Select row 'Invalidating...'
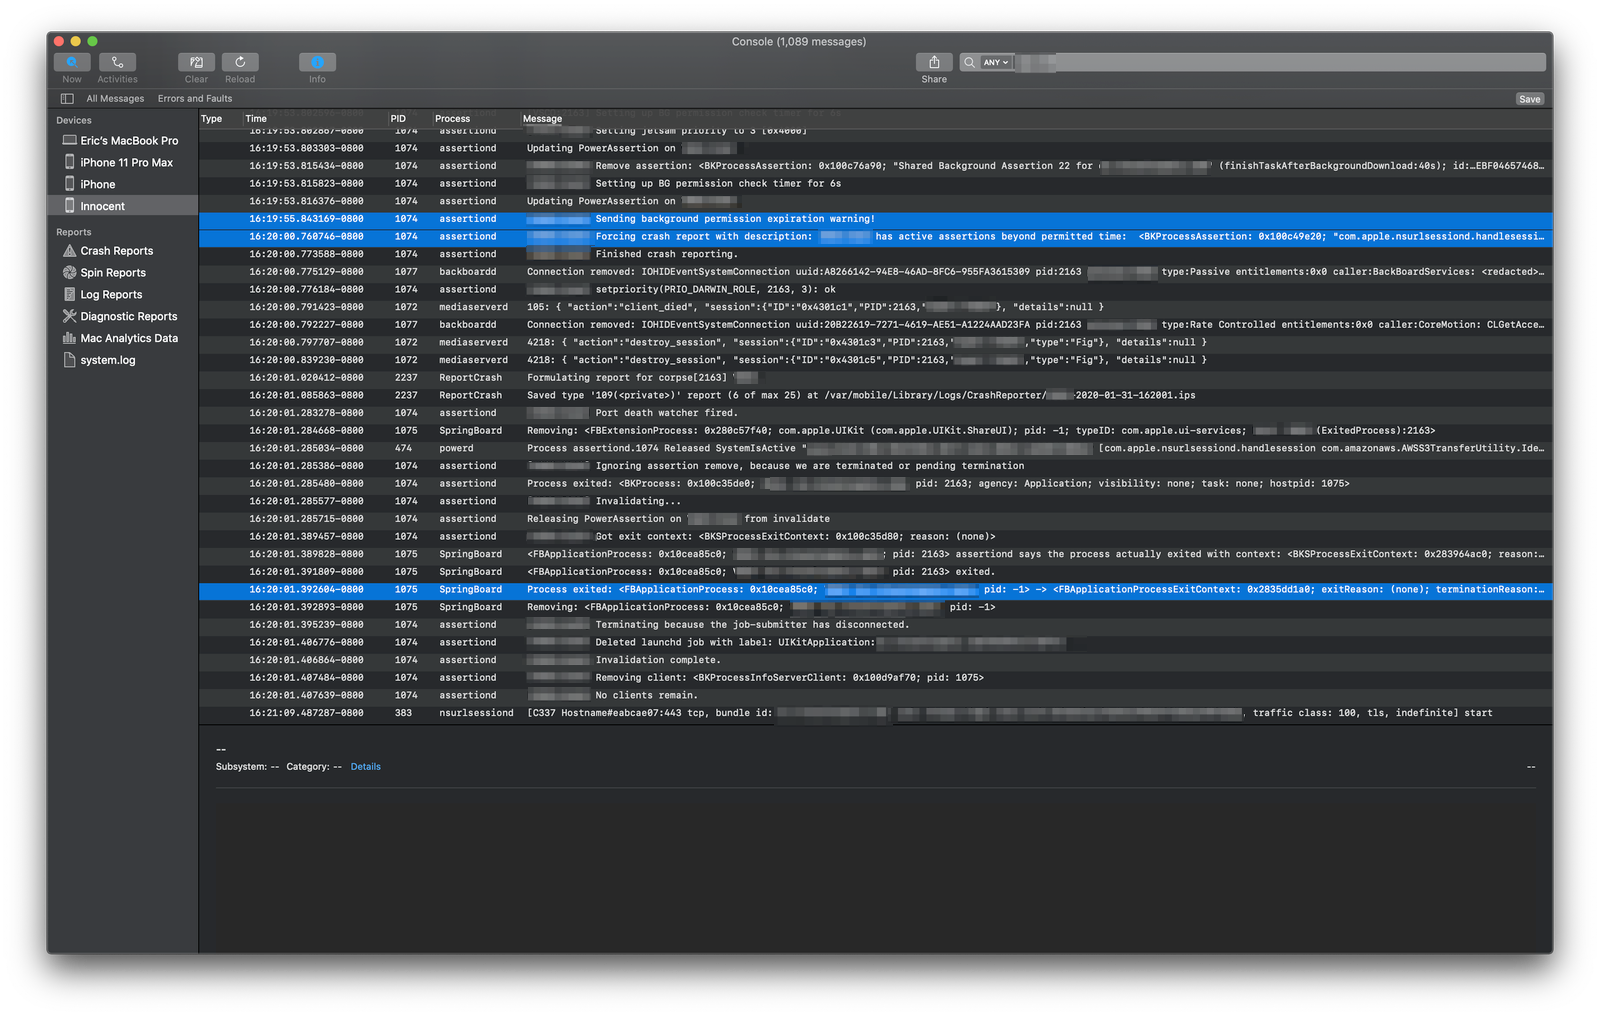The height and width of the screenshot is (1016, 1600). 875,502
